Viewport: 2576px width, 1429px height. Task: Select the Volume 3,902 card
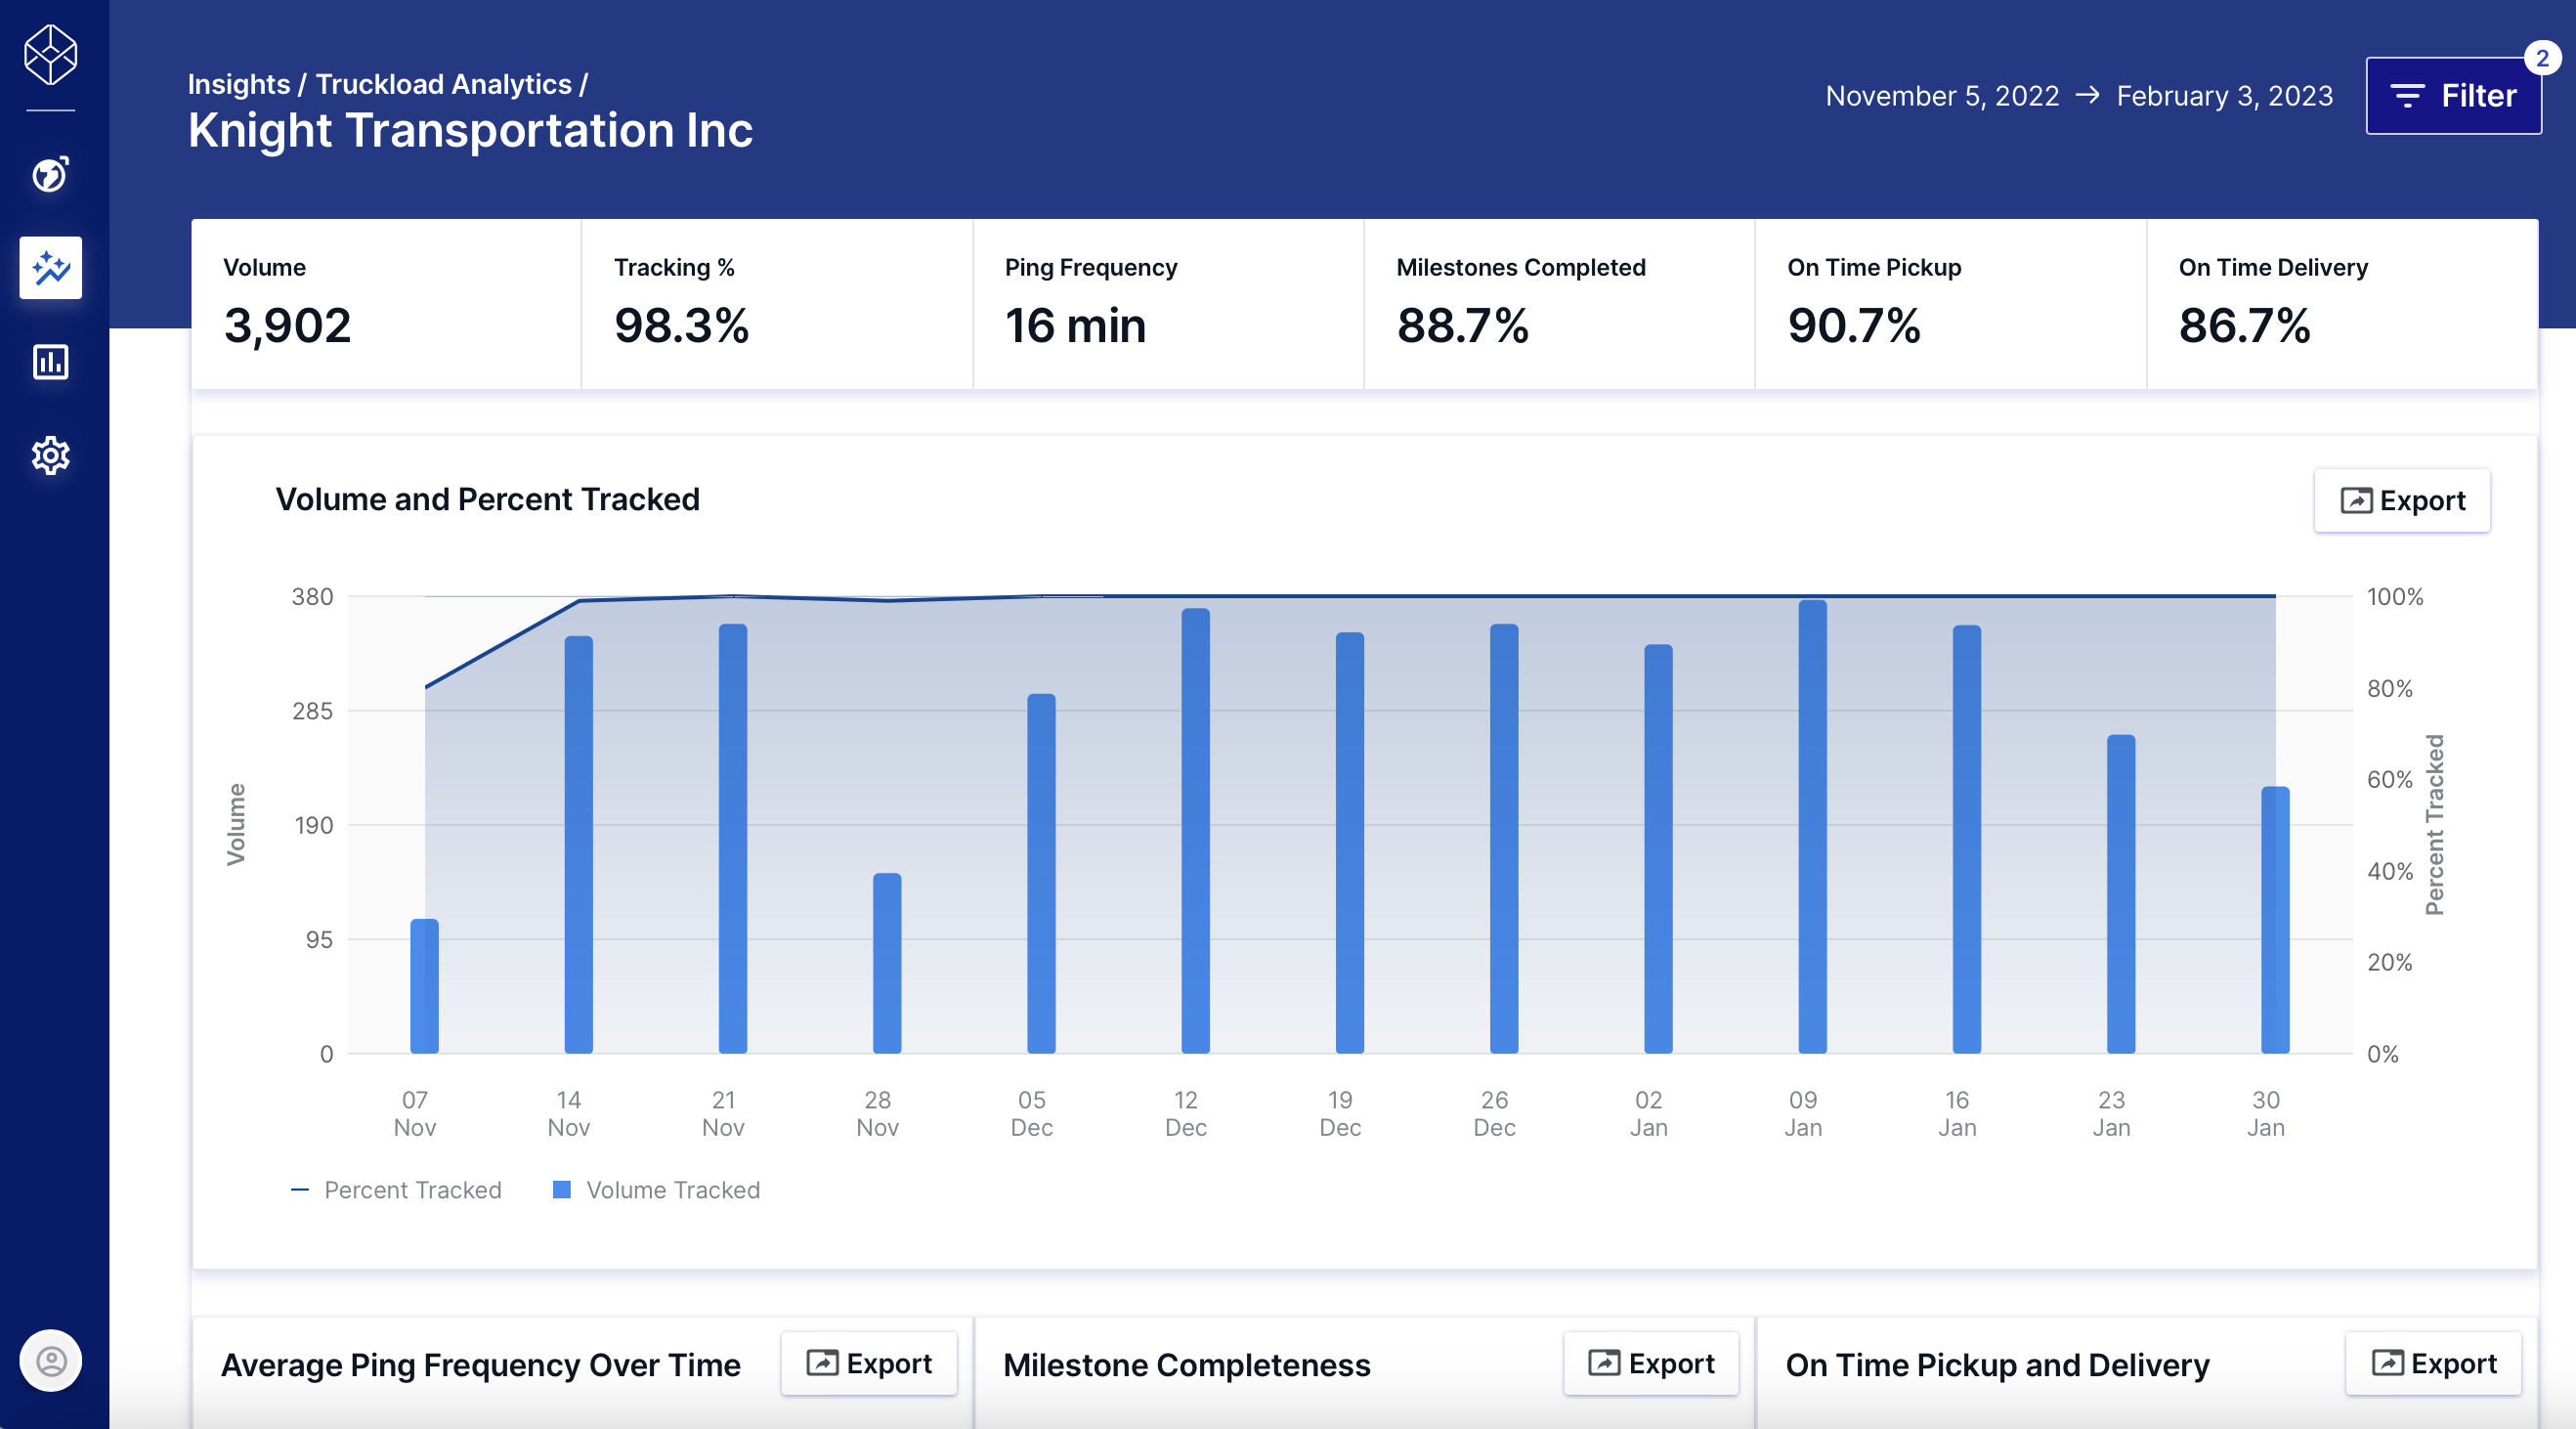(386, 303)
